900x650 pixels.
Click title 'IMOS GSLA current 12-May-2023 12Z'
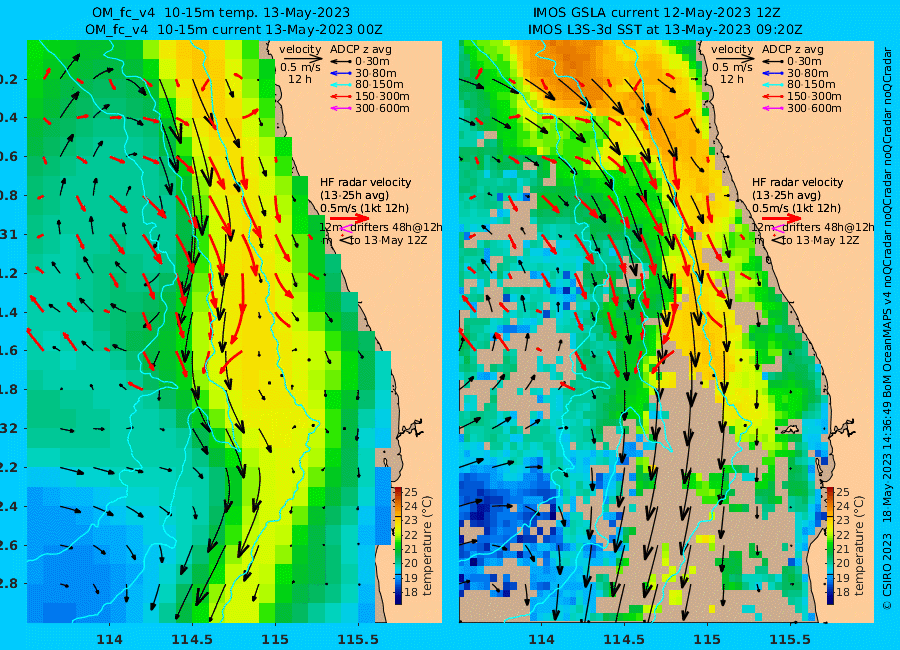[x=657, y=13]
